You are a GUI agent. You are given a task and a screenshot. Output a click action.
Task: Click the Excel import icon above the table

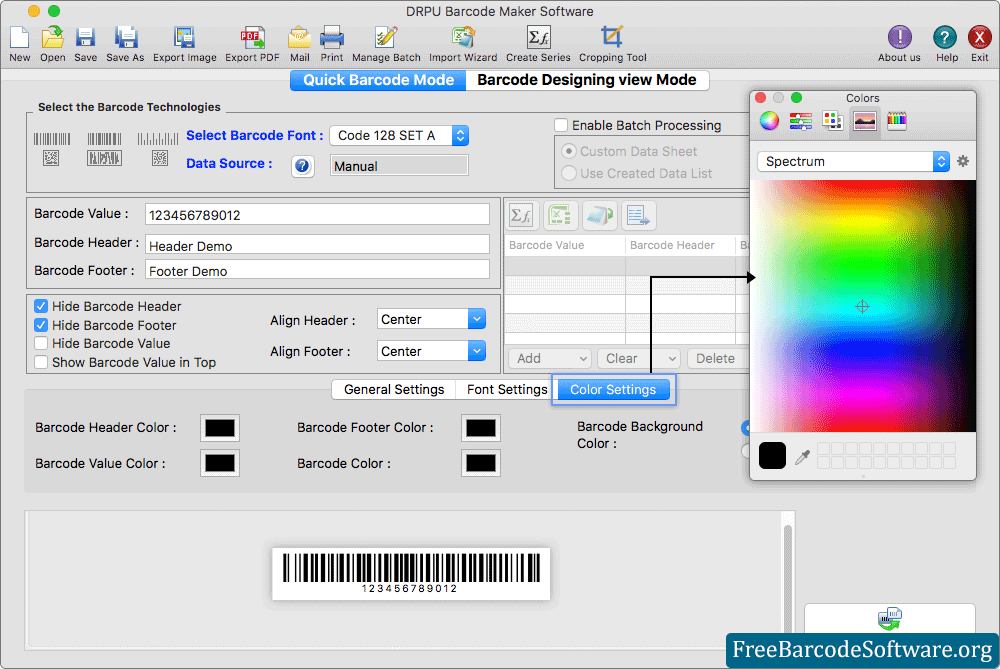pyautogui.click(x=561, y=216)
